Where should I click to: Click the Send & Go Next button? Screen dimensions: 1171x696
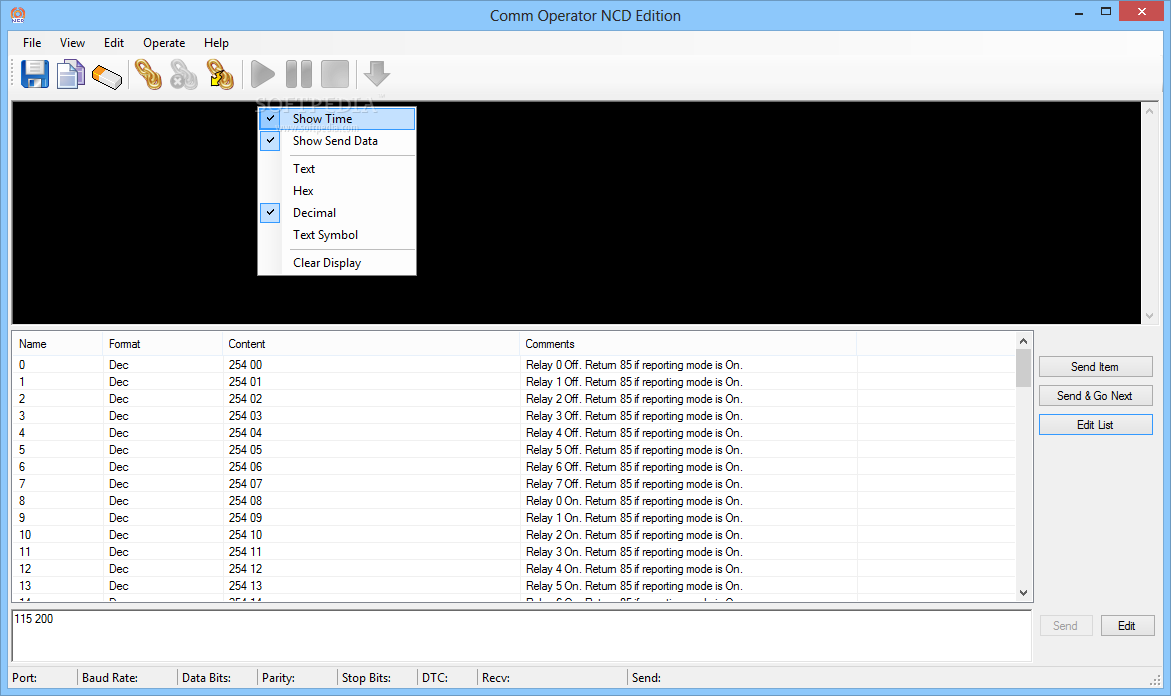pyautogui.click(x=1095, y=396)
